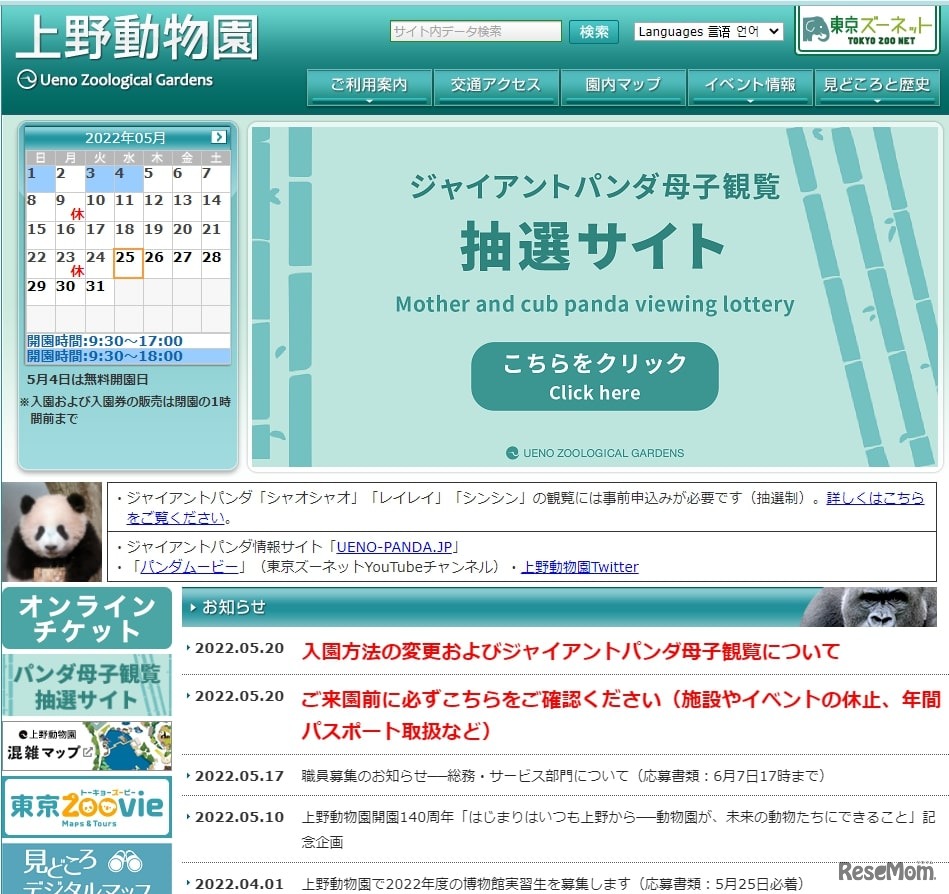Click the baby panda photo
949x894 pixels.
[52, 532]
